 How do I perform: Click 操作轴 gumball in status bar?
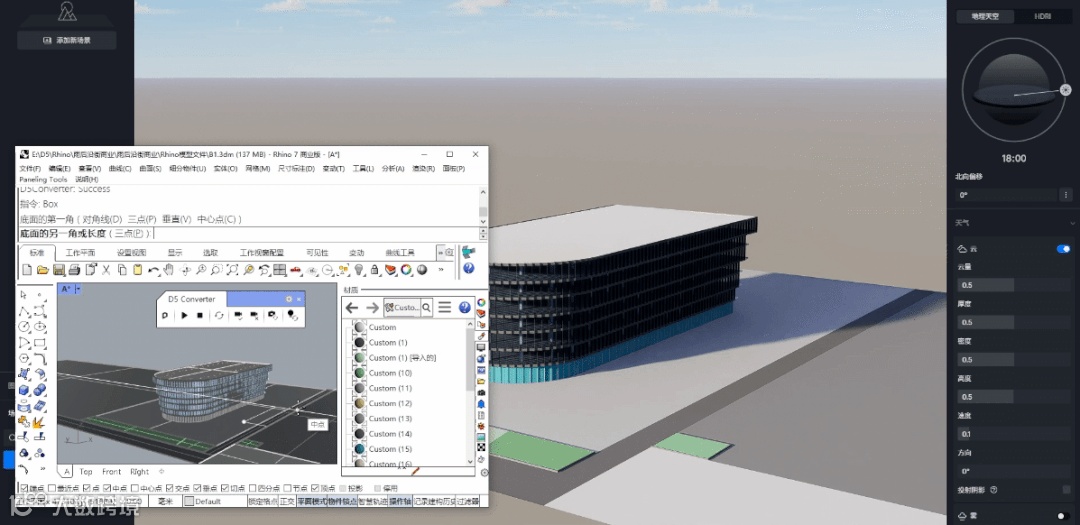399,502
